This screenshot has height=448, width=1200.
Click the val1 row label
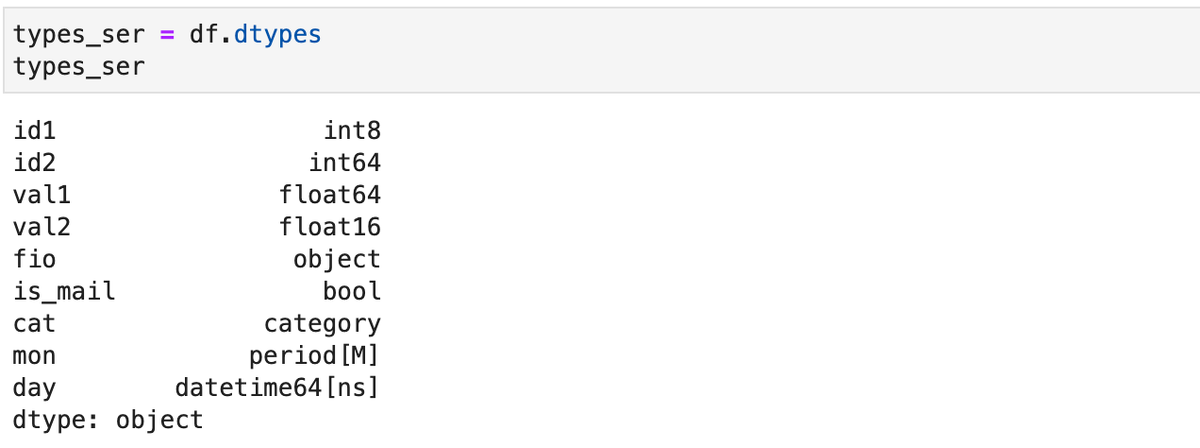point(43,194)
